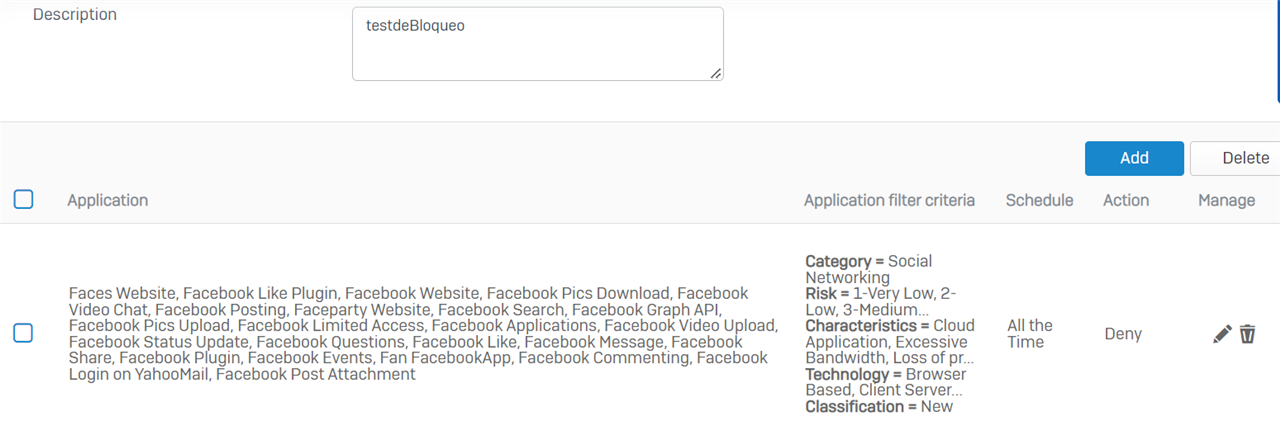1280x430 pixels.
Task: Select the "All the Time" schedule cell
Action: (1030, 334)
